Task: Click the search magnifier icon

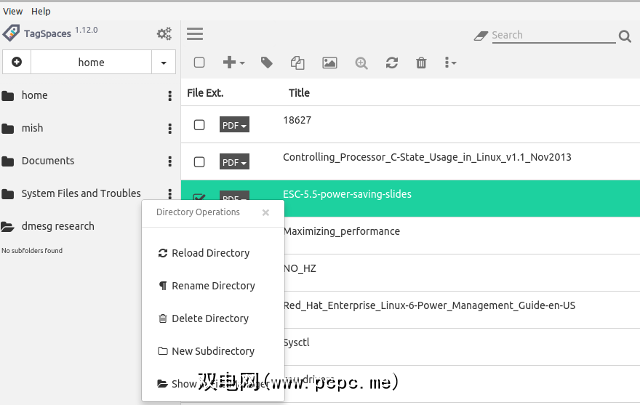Action: click(626, 36)
